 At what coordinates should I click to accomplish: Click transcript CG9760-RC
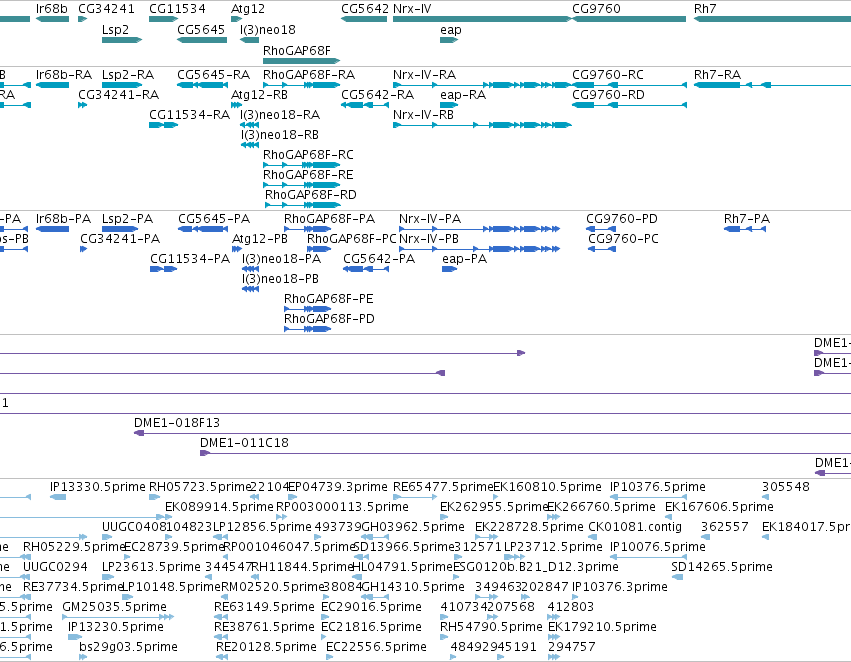[608, 74]
